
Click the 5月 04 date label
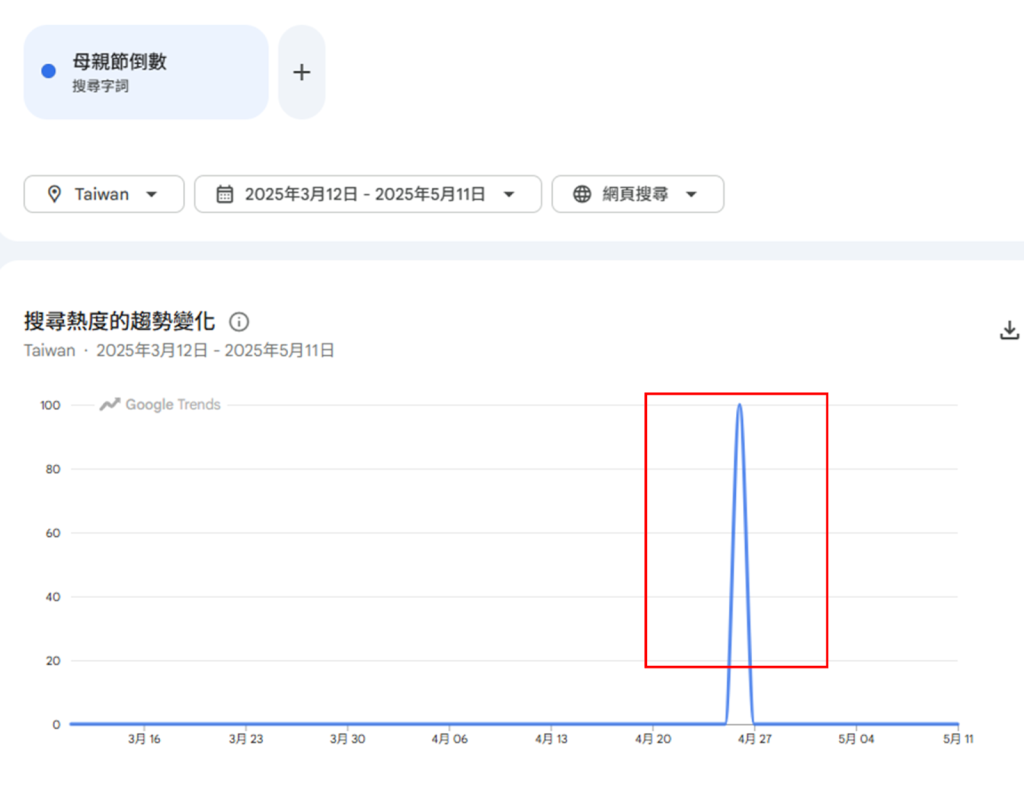(x=855, y=739)
